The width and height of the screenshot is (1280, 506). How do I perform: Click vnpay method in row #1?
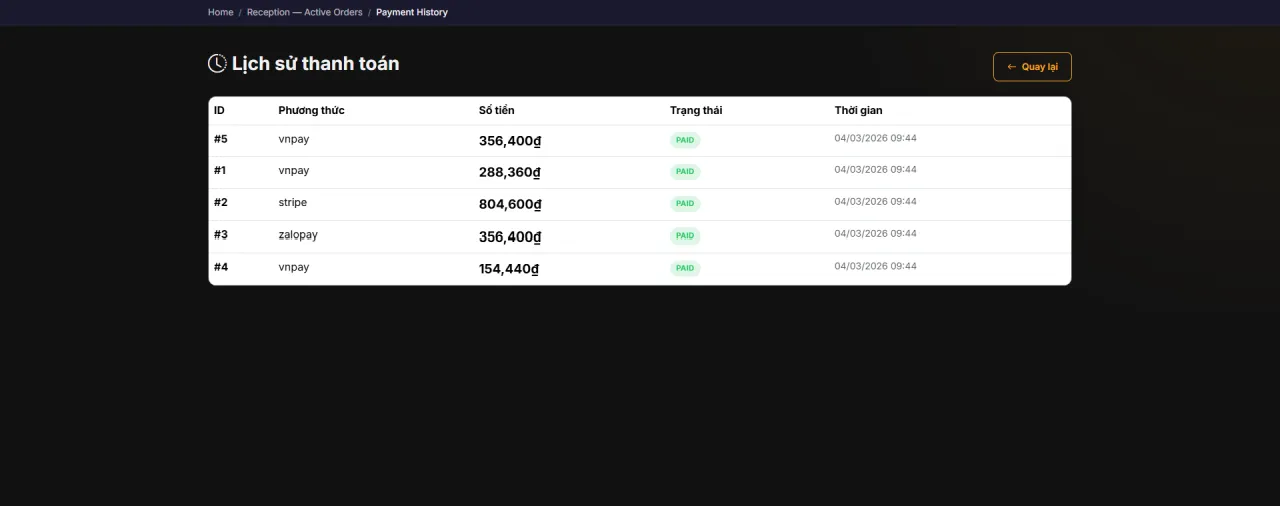(x=294, y=171)
